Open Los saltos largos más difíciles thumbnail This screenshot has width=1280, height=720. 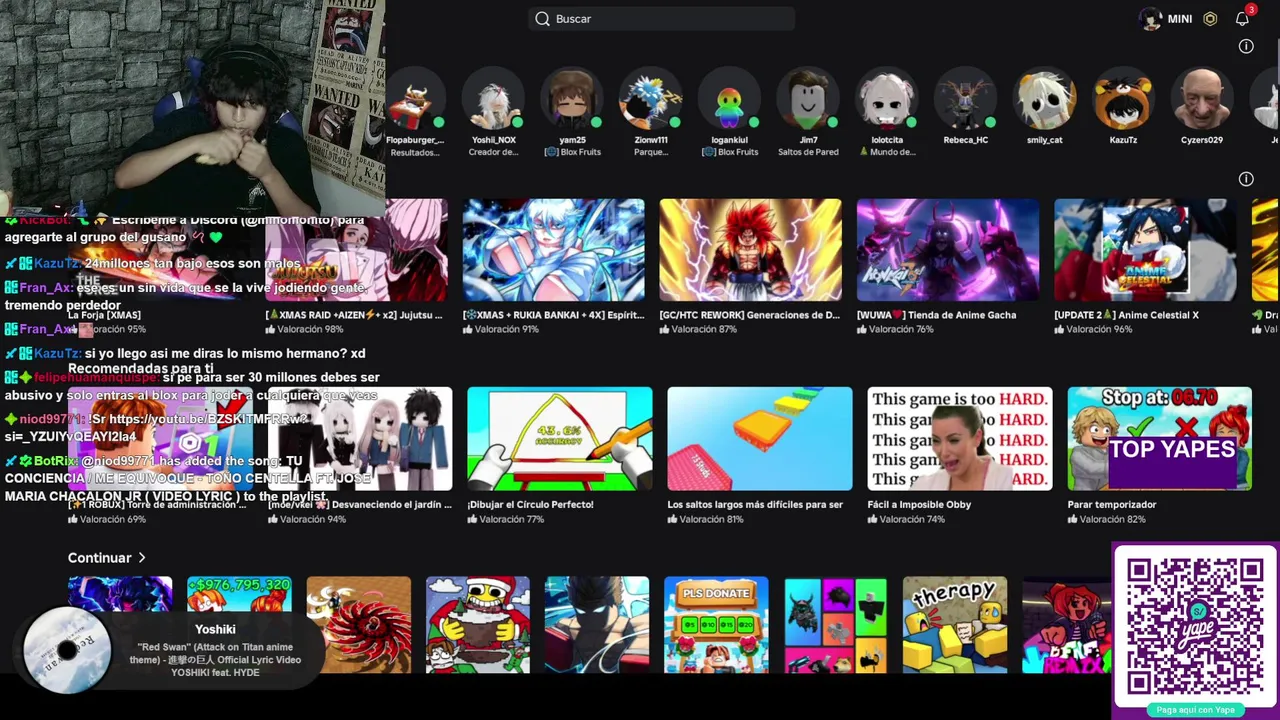(x=760, y=439)
